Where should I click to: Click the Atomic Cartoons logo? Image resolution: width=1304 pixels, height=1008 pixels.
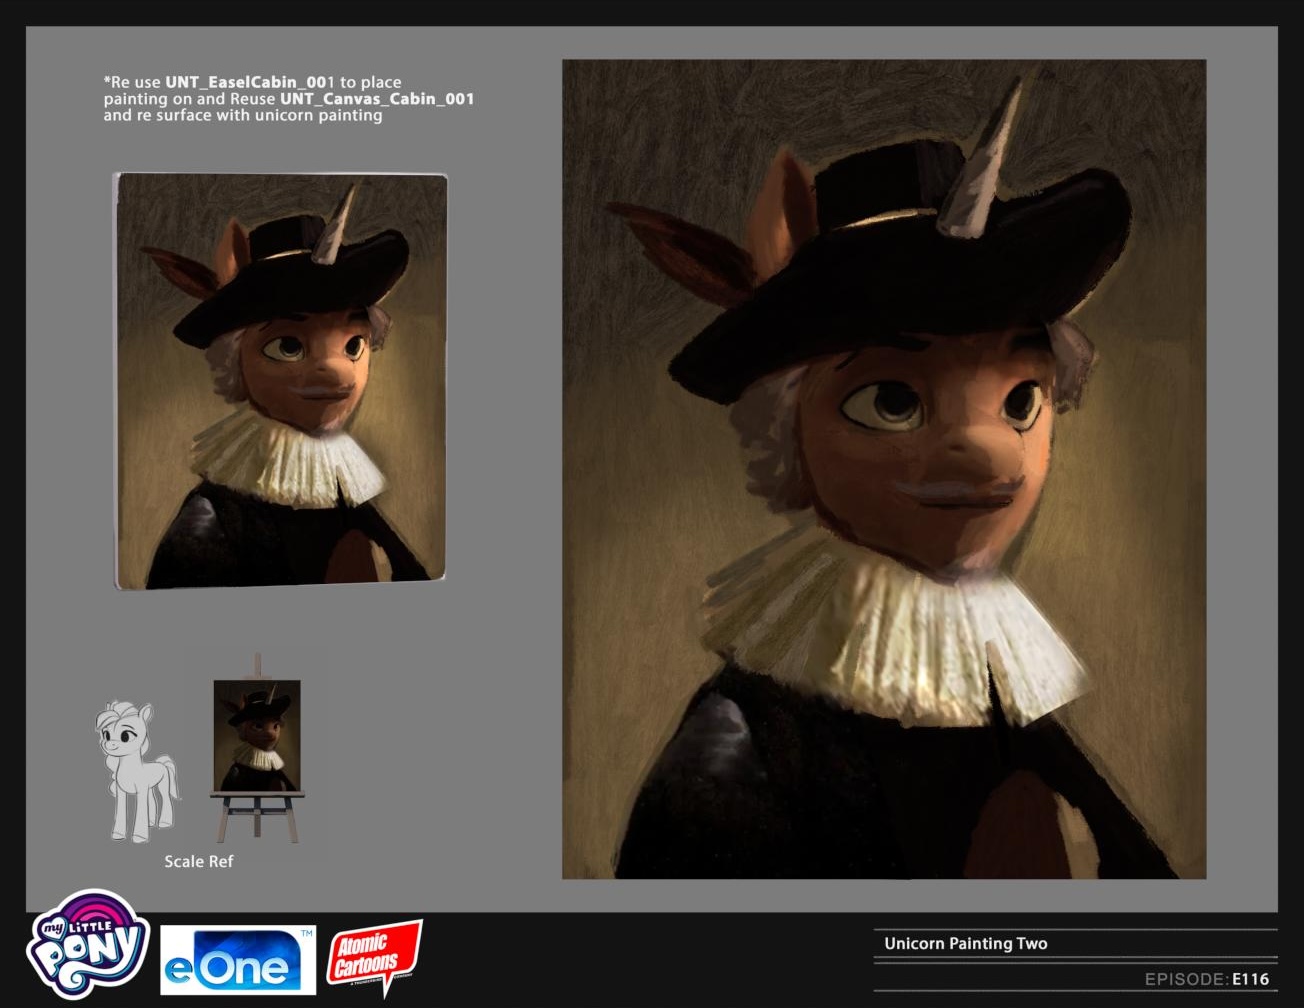coord(374,958)
